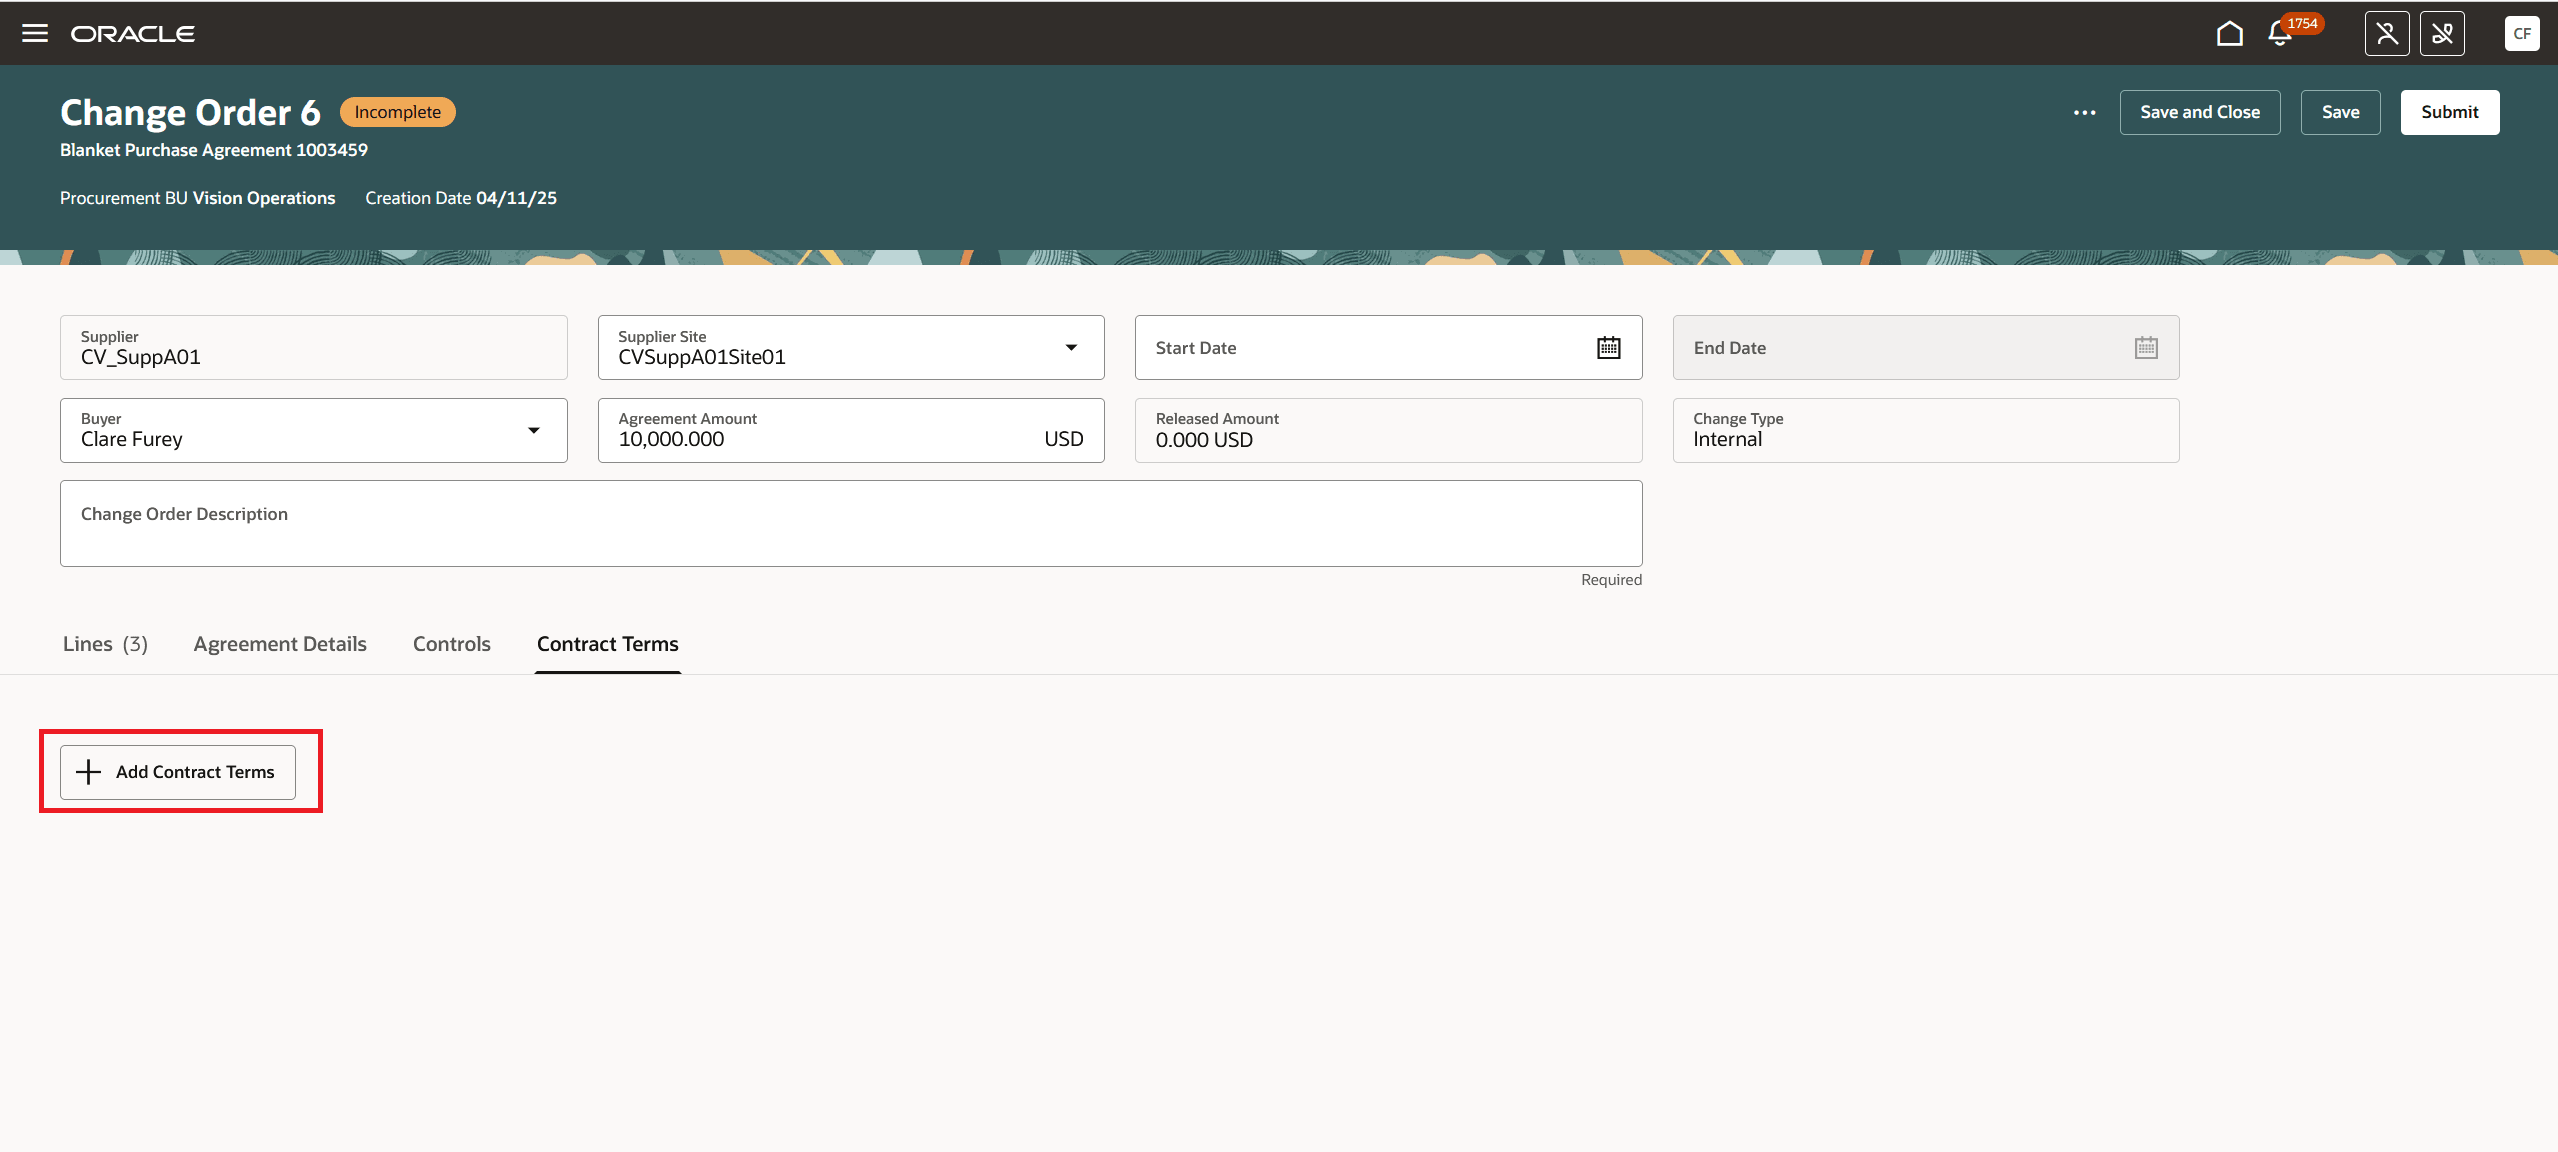2558x1152 pixels.
Task: Click the Add Contract Terms button
Action: point(177,771)
